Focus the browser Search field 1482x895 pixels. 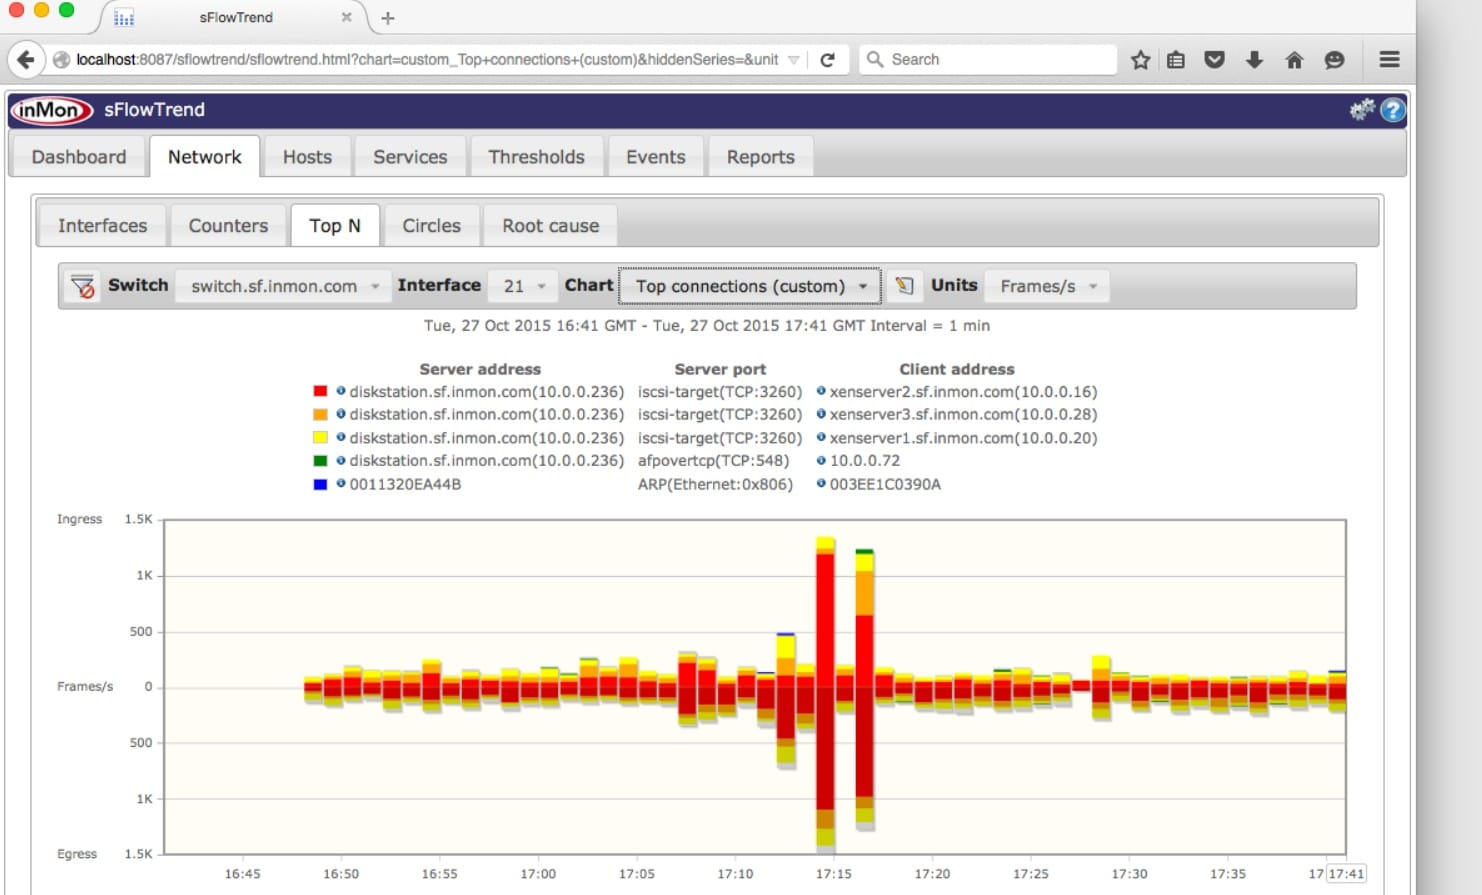(988, 60)
